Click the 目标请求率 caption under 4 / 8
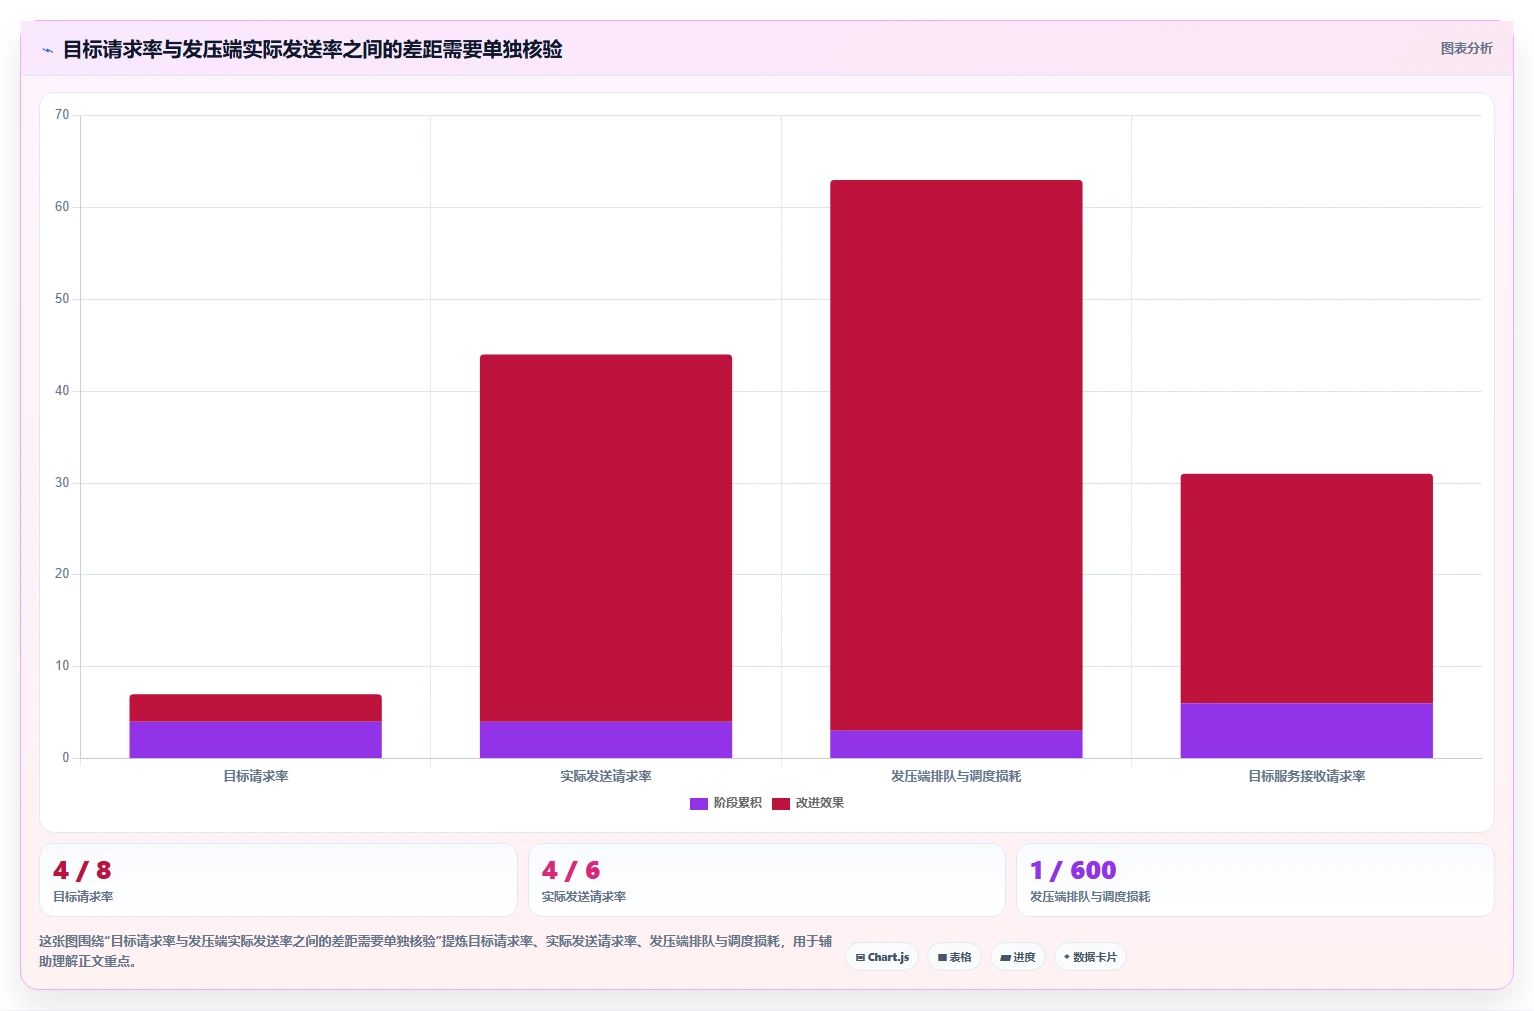This screenshot has height=1011, width=1534. point(83,897)
